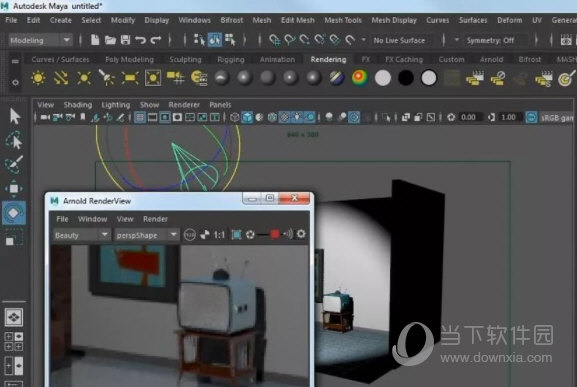Switch to the Poly Modeling shelf tab
This screenshot has width=577, height=387.
pos(129,59)
